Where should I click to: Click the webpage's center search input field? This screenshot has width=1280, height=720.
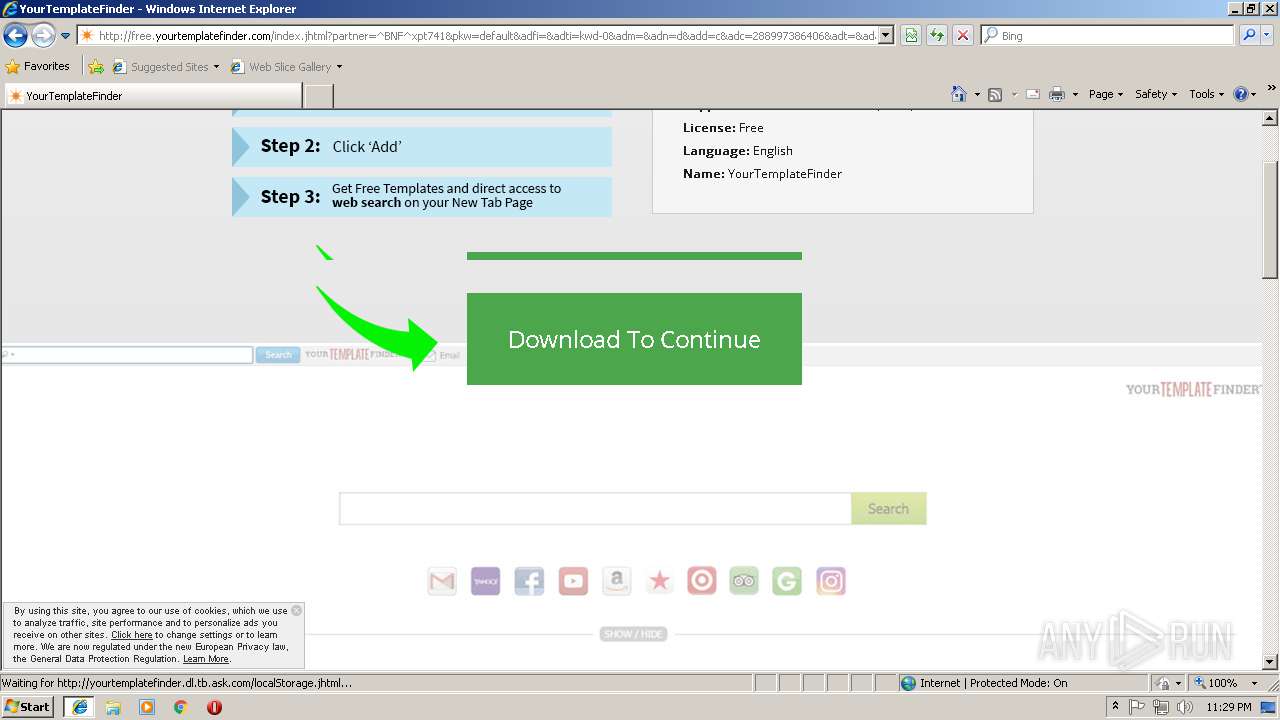(x=595, y=509)
